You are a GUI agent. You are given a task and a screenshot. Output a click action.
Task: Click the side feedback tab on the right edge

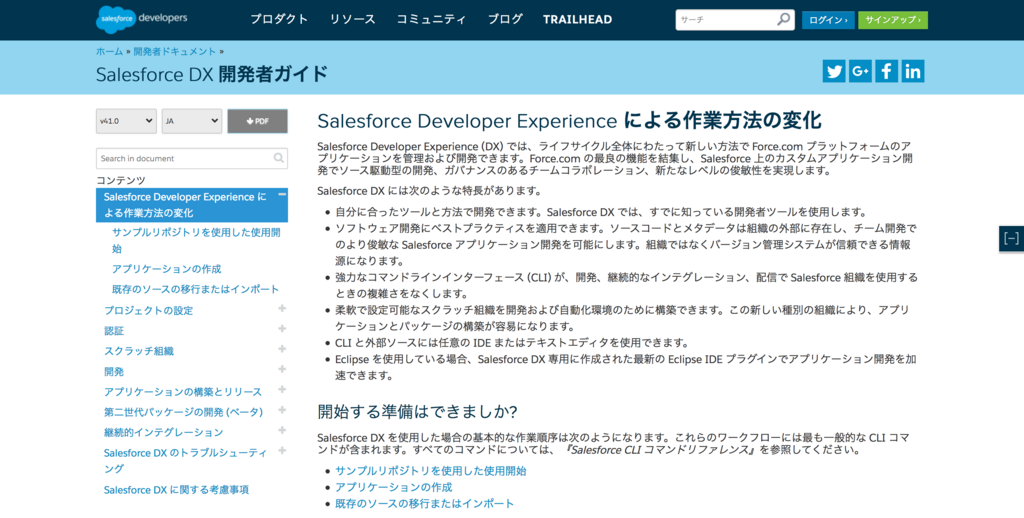tap(1011, 238)
